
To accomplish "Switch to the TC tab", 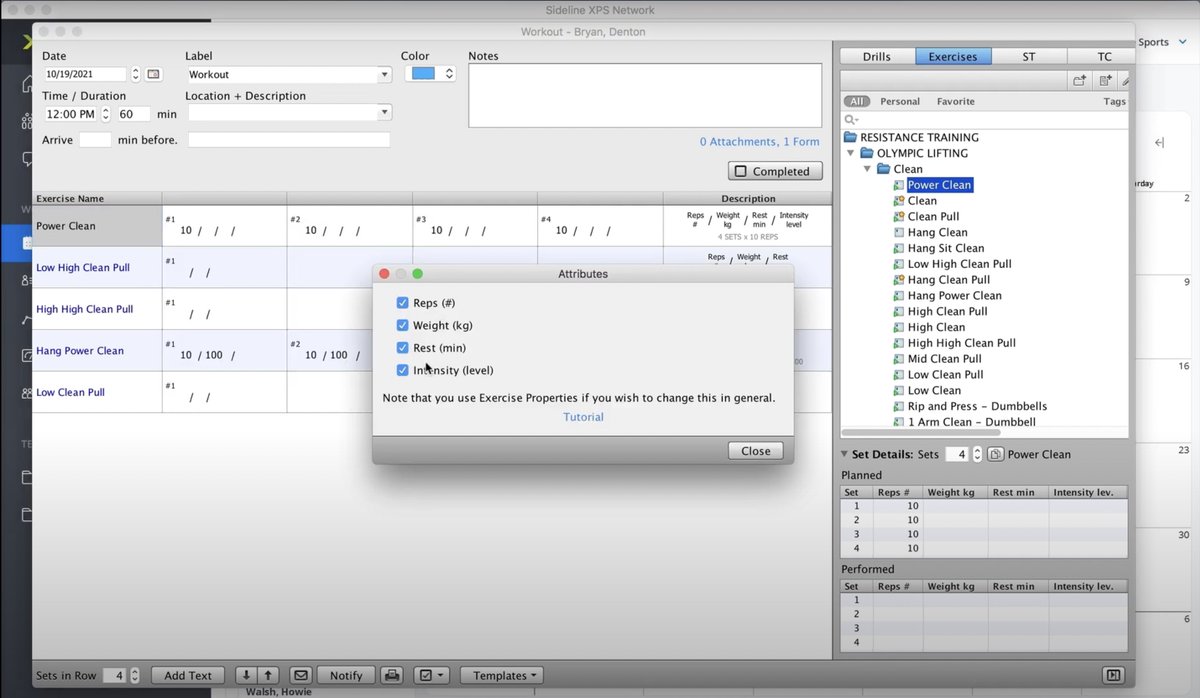I will (1103, 56).
